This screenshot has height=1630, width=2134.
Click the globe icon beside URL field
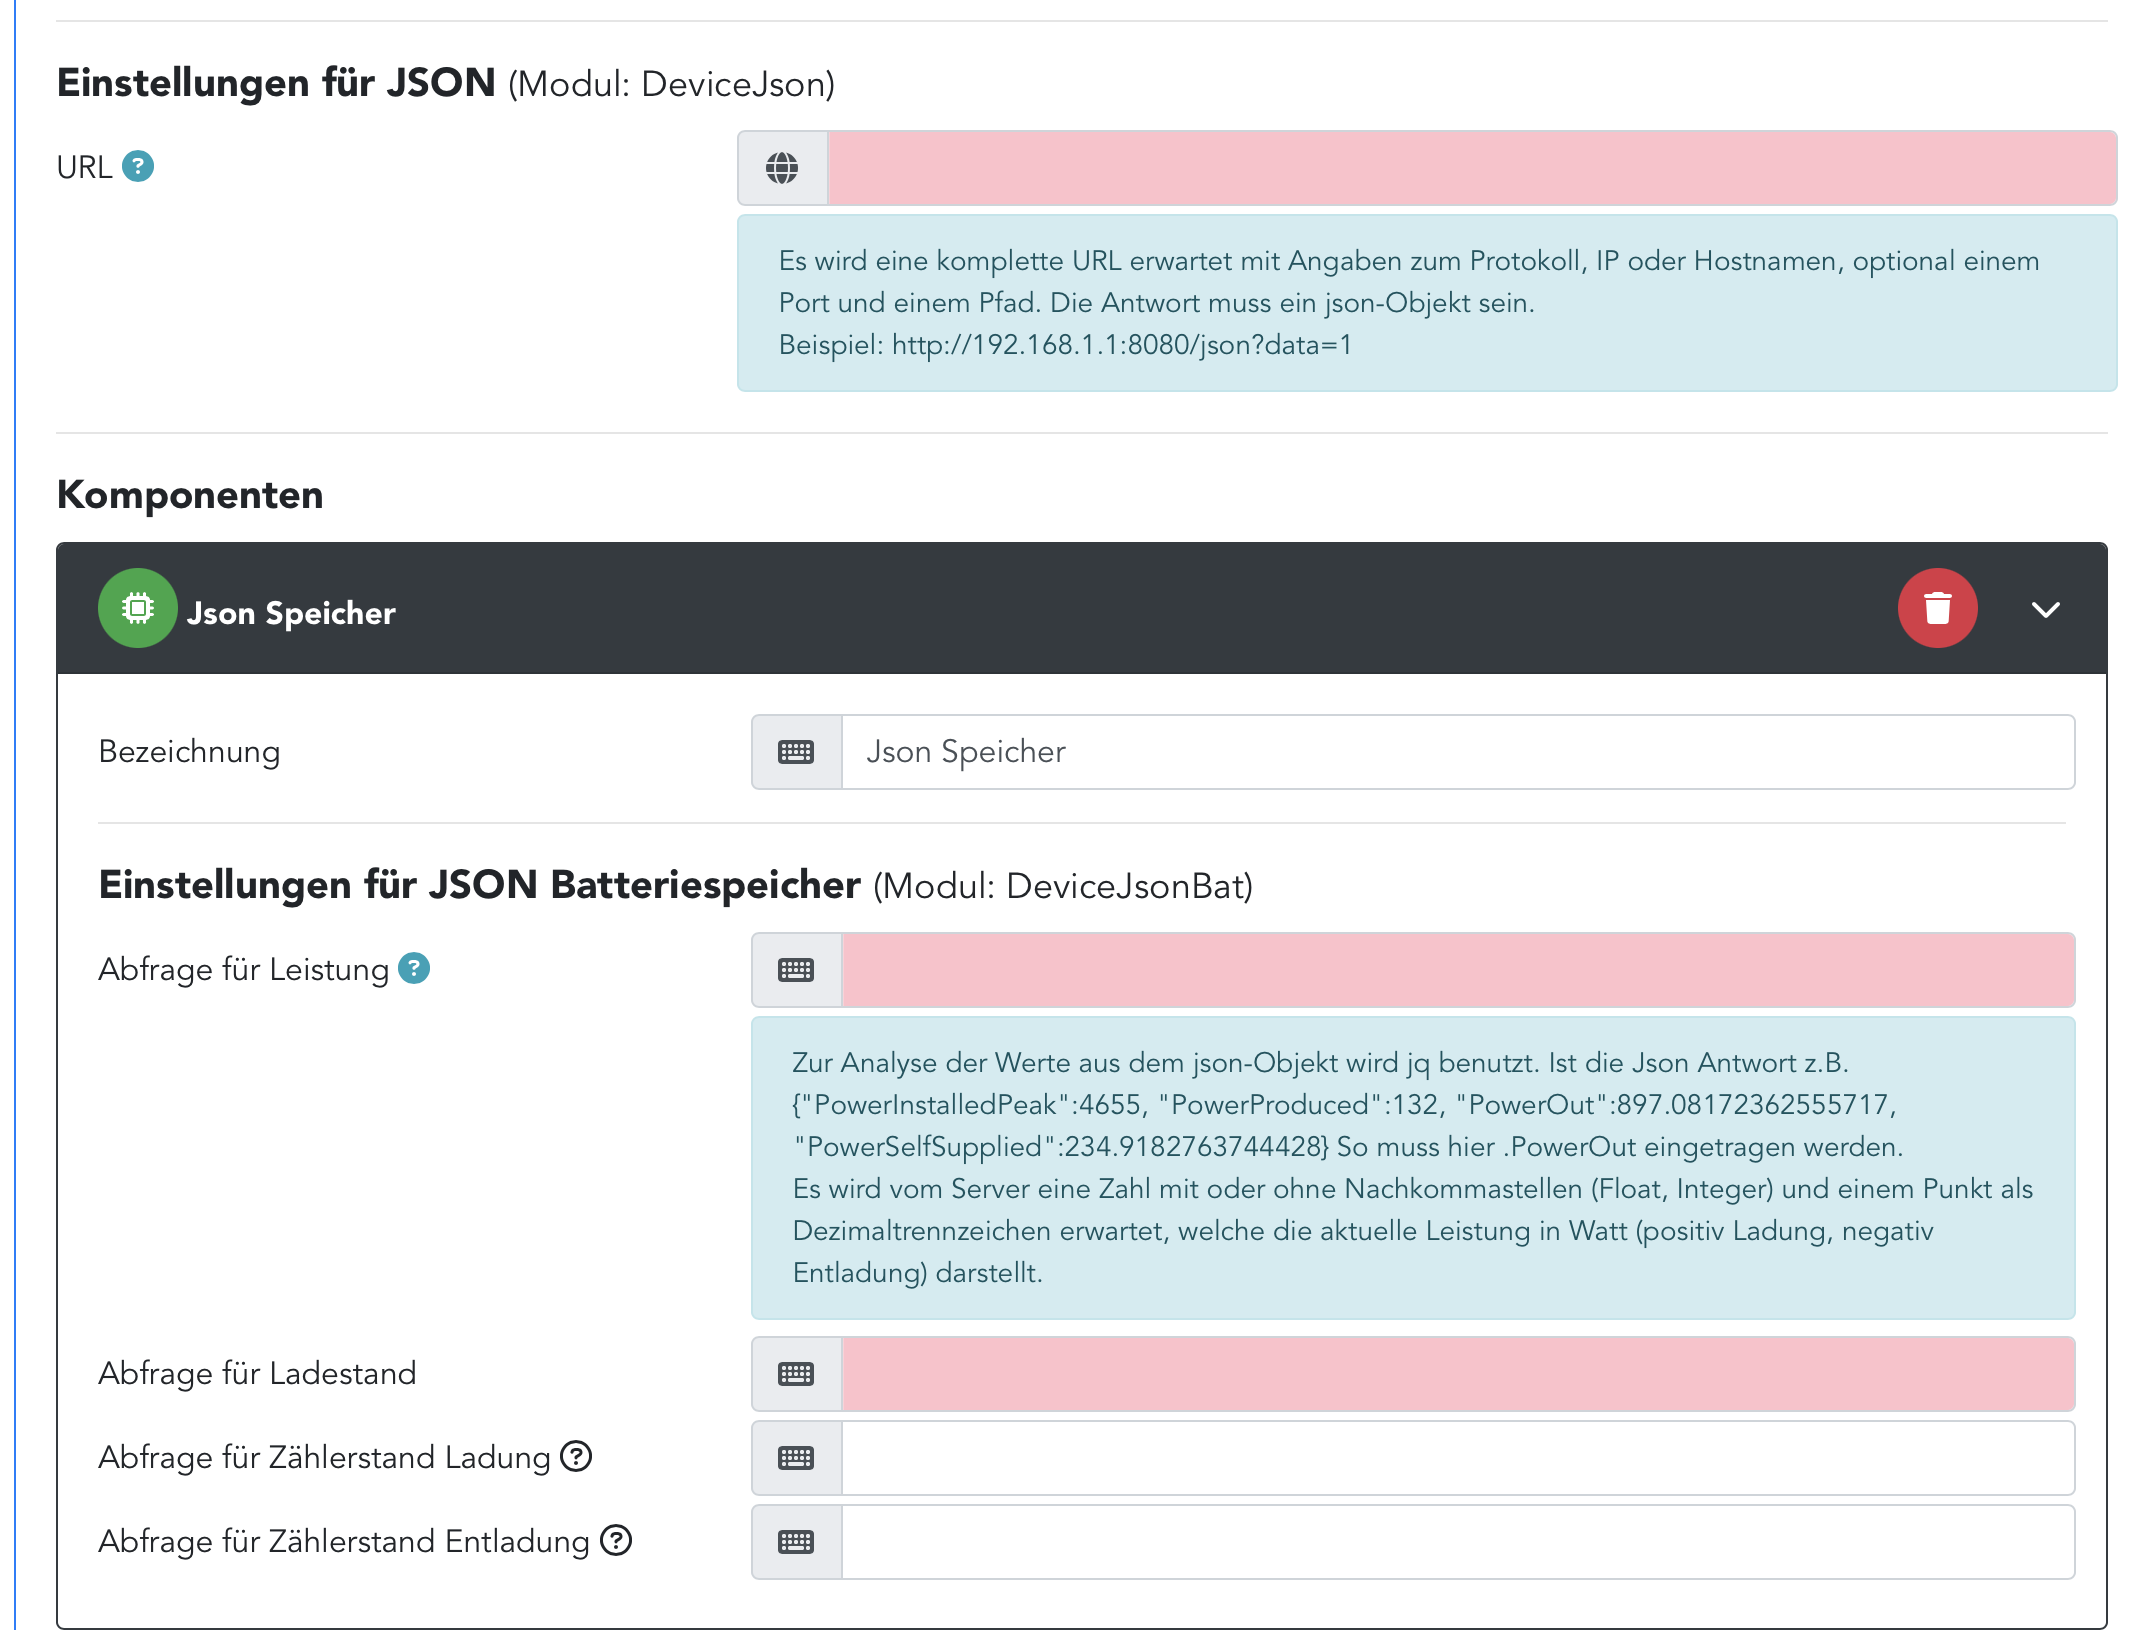782,168
